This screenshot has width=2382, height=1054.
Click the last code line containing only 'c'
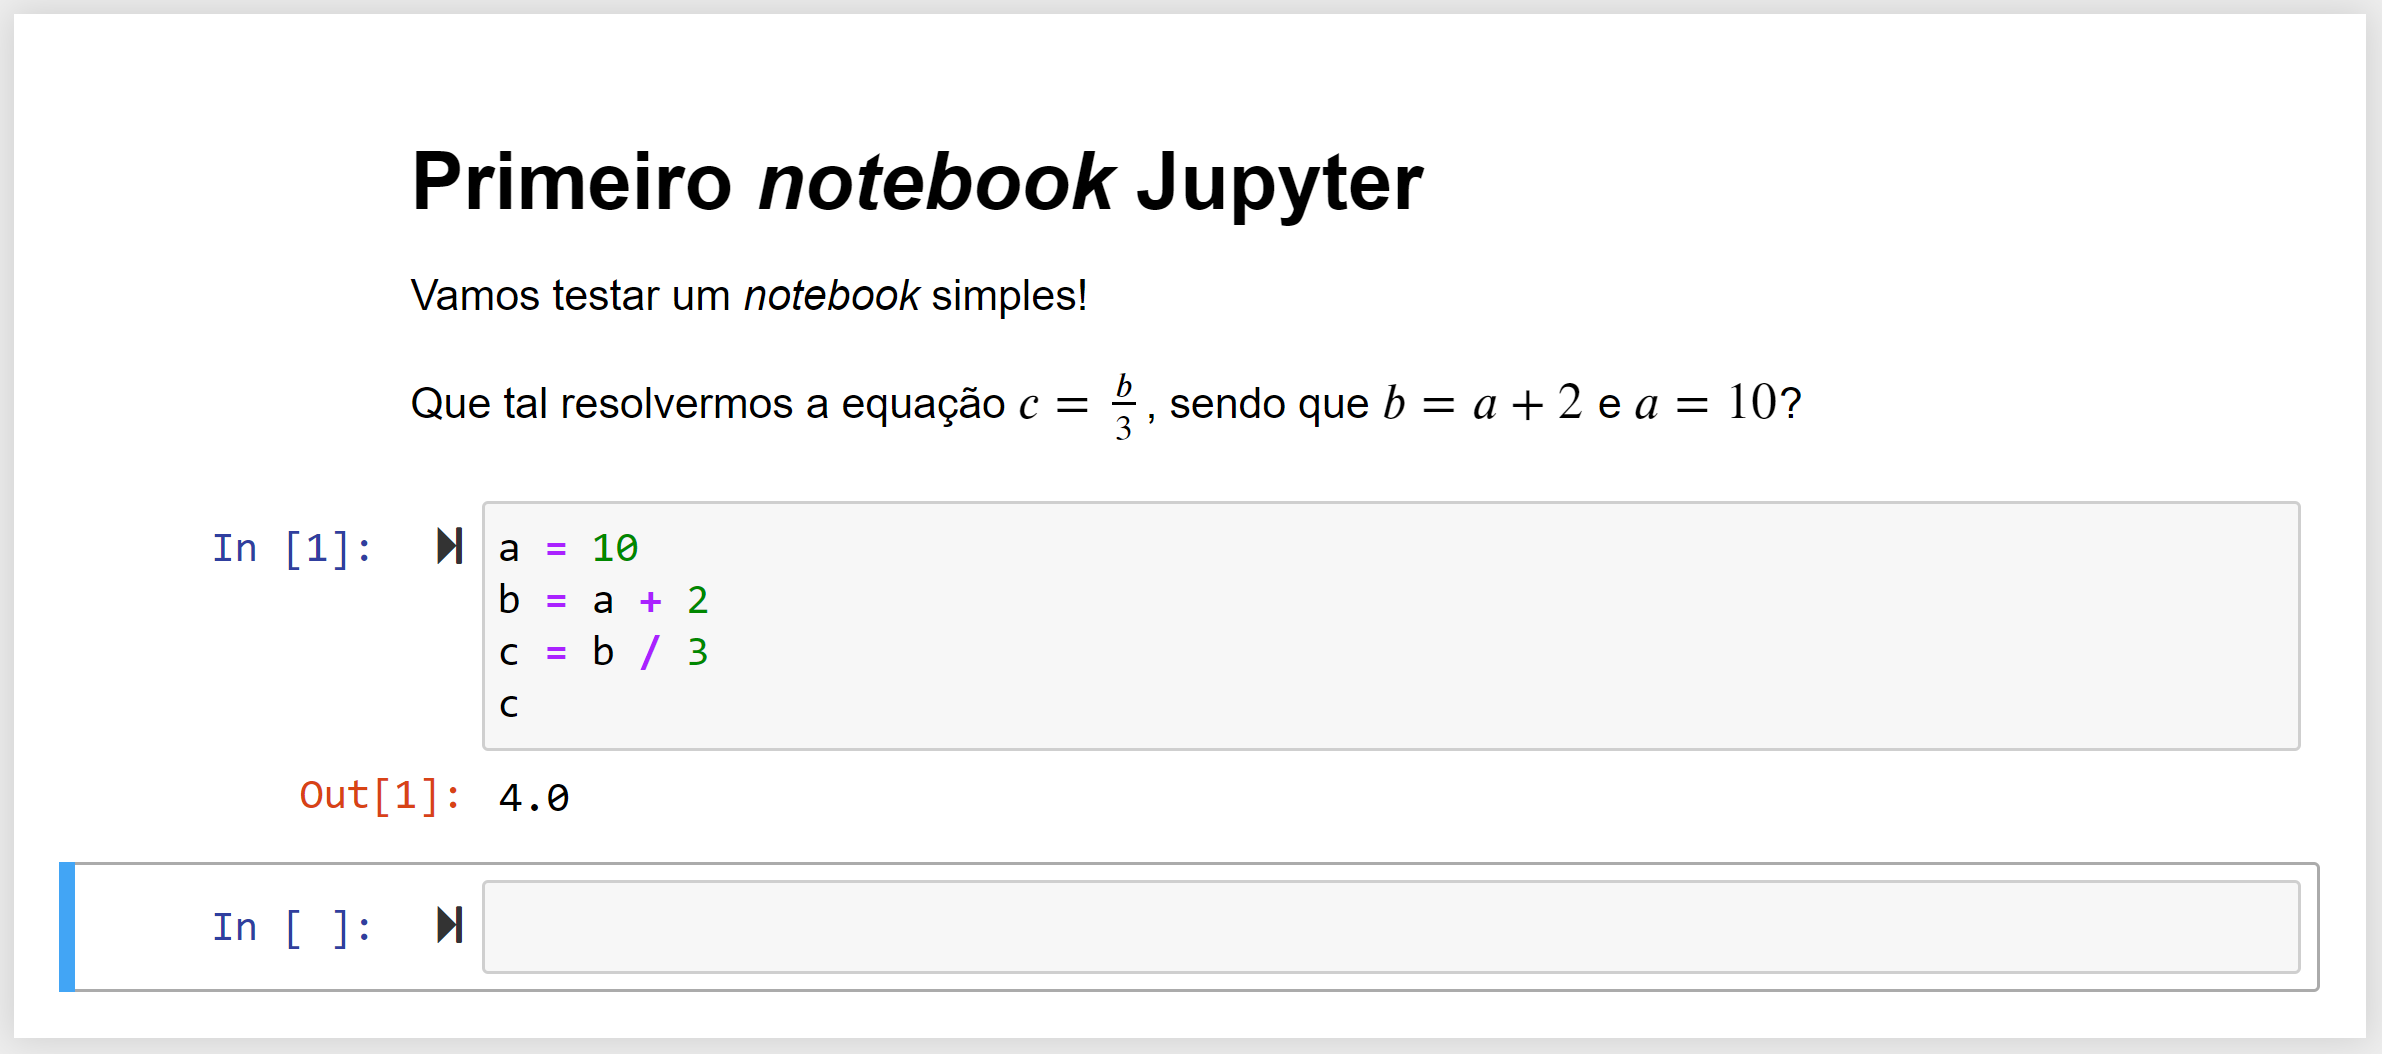coord(509,705)
